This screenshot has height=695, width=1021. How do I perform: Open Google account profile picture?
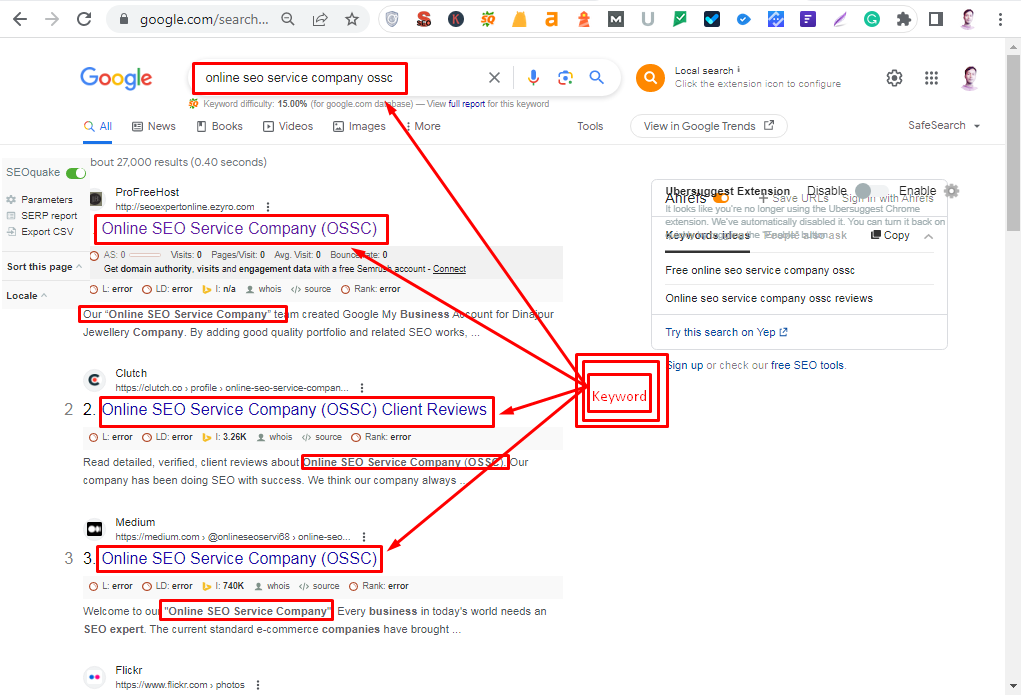pyautogui.click(x=970, y=78)
